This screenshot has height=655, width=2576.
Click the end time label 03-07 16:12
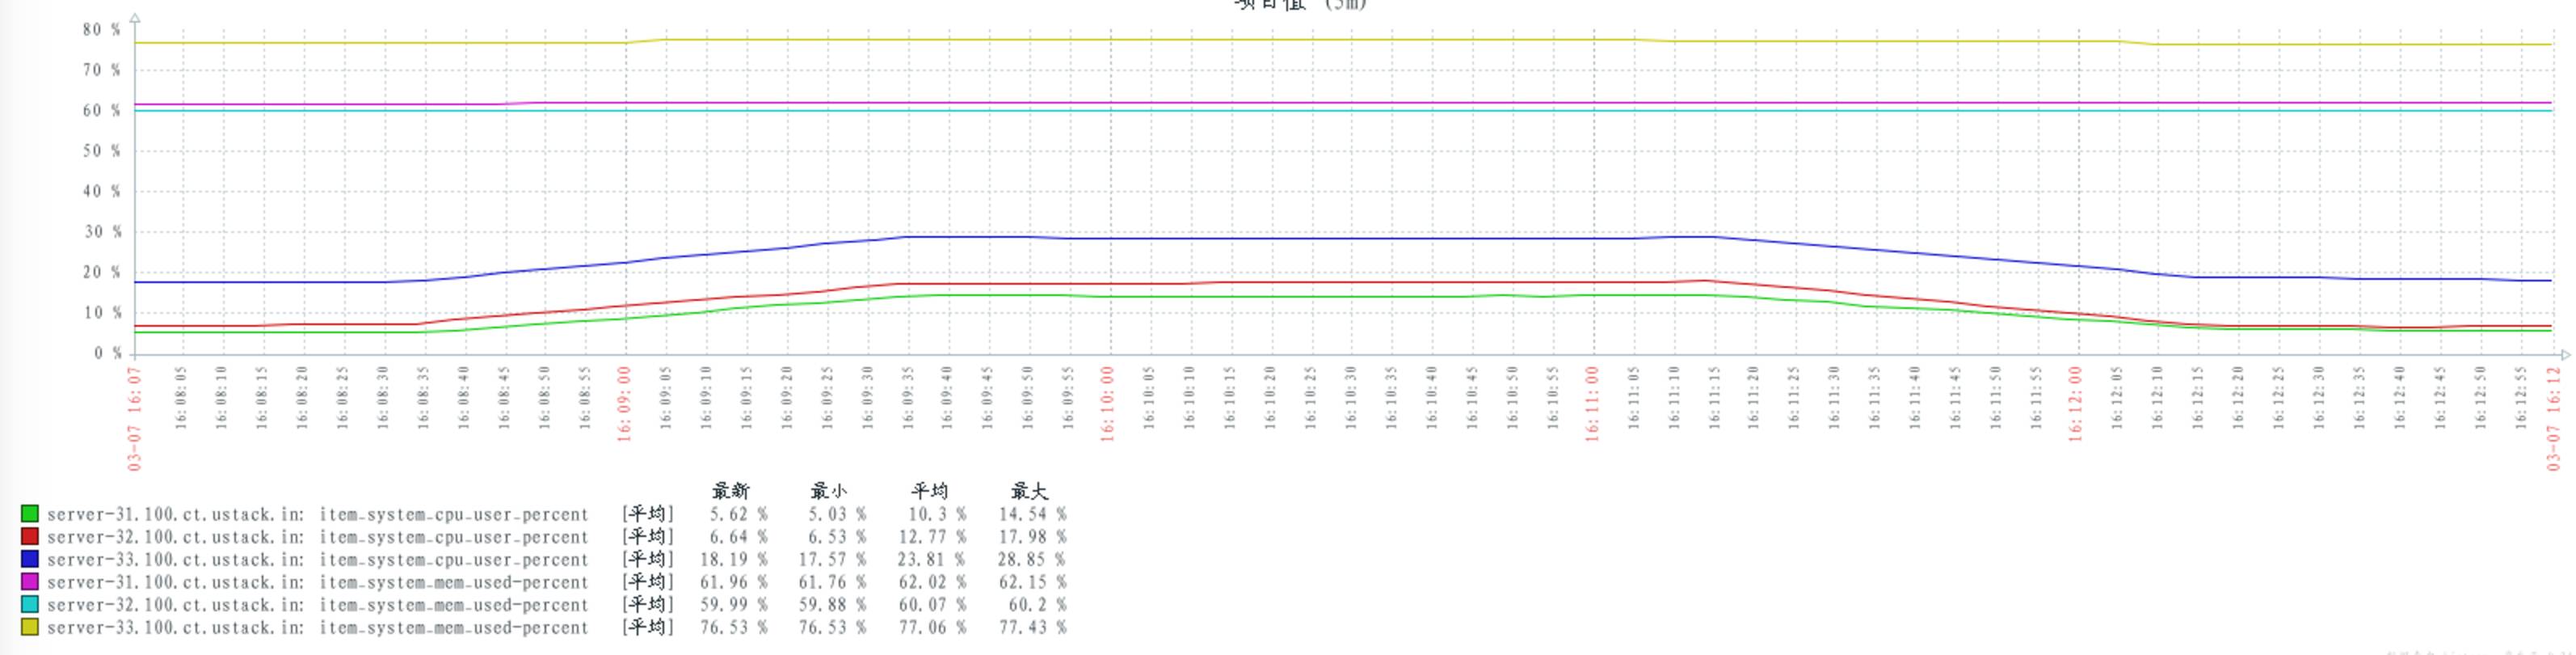point(2553,418)
